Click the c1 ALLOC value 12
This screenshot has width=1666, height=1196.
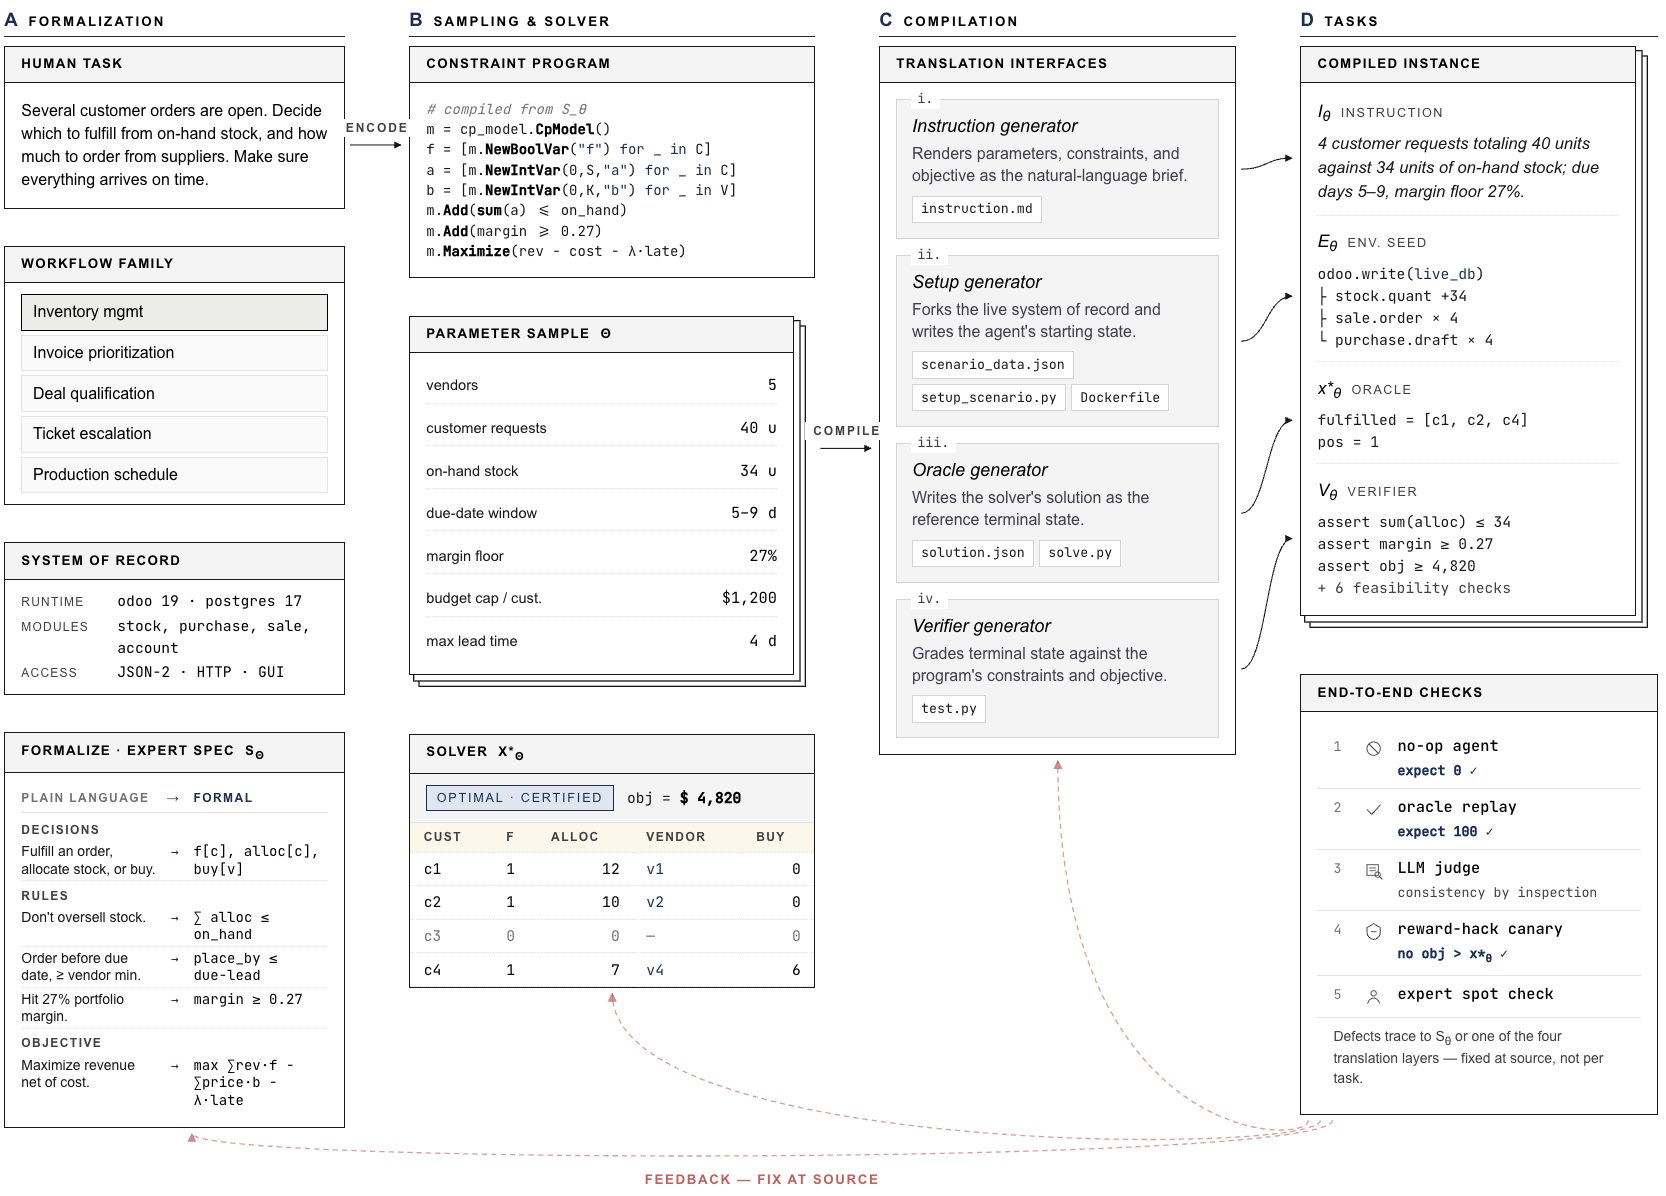point(610,870)
